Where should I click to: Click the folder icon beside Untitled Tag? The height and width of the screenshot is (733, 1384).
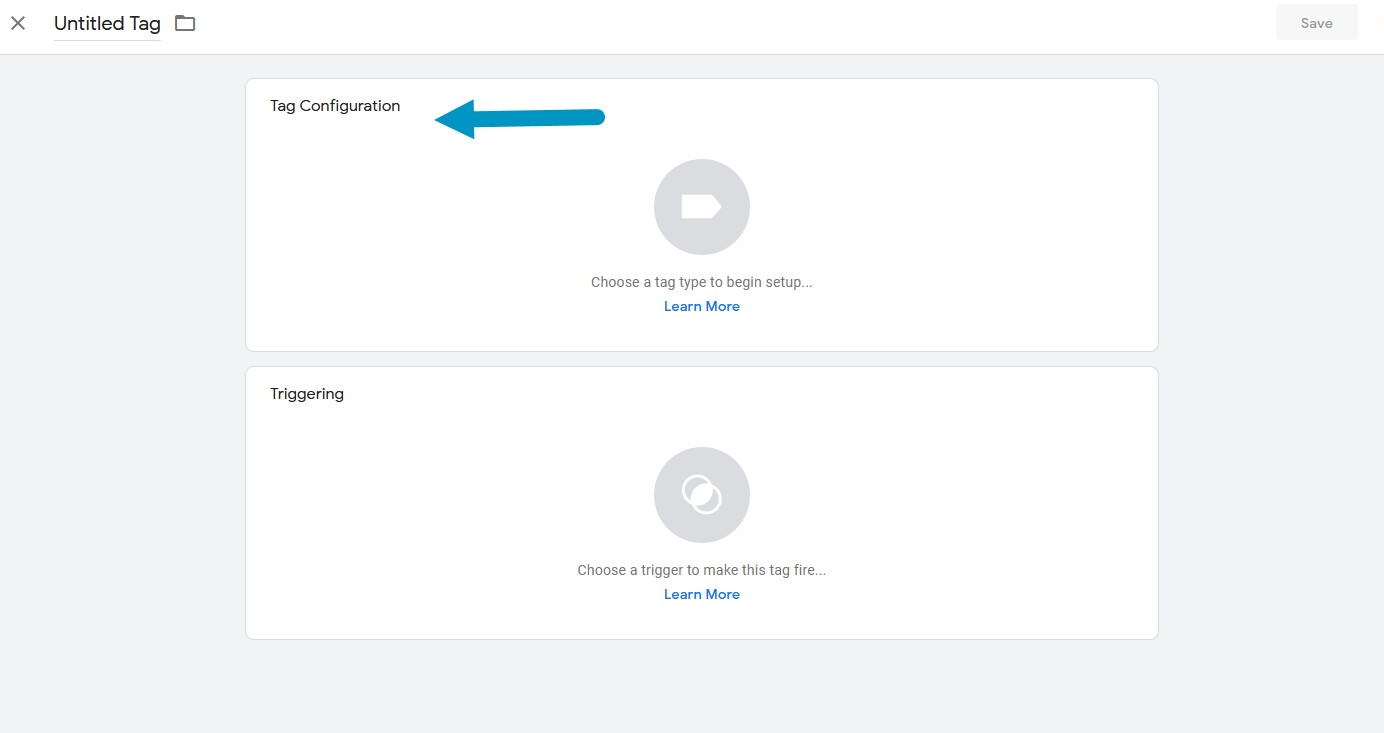tap(185, 23)
